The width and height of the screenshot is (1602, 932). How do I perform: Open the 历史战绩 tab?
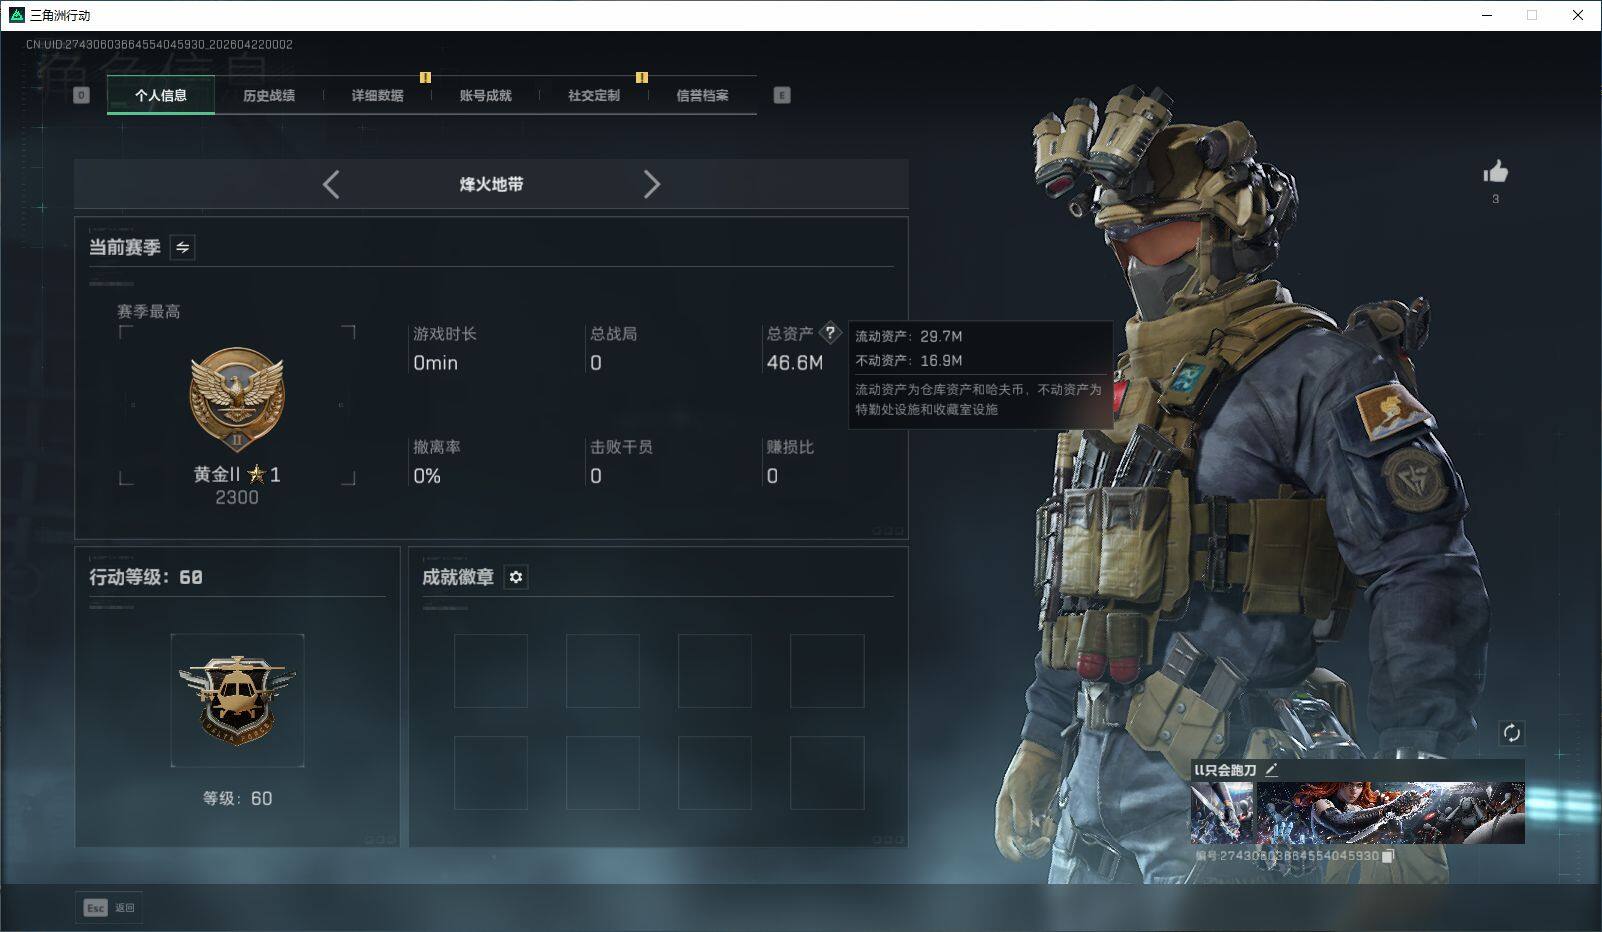pyautogui.click(x=269, y=95)
